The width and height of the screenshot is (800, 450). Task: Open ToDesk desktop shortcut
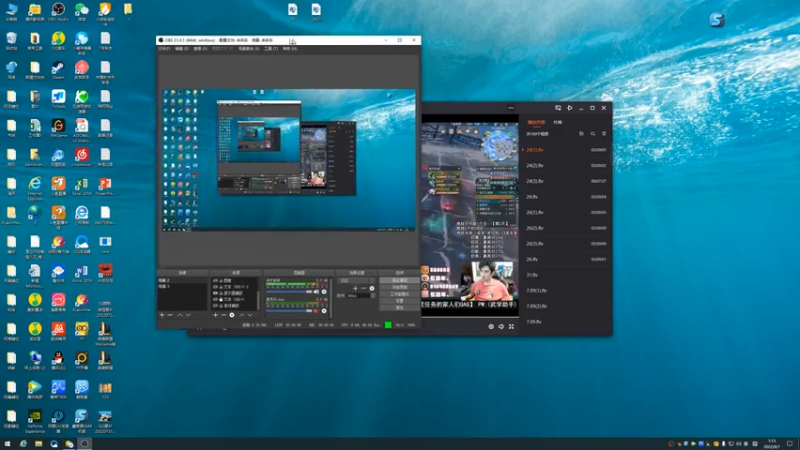tap(58, 99)
